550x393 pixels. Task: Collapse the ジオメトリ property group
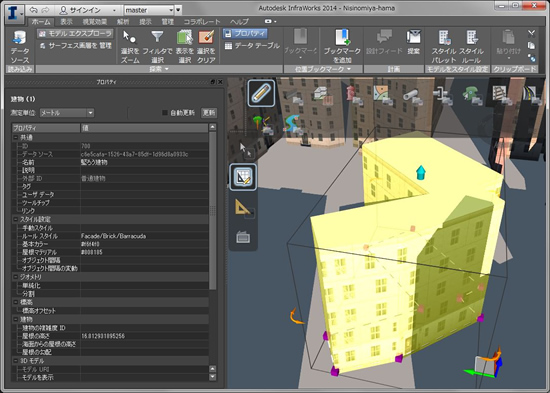(16, 277)
